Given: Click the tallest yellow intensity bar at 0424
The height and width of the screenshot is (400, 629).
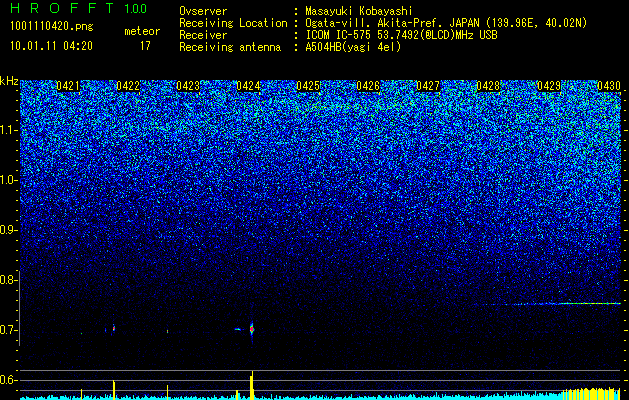Looking at the screenshot, I should (252, 385).
